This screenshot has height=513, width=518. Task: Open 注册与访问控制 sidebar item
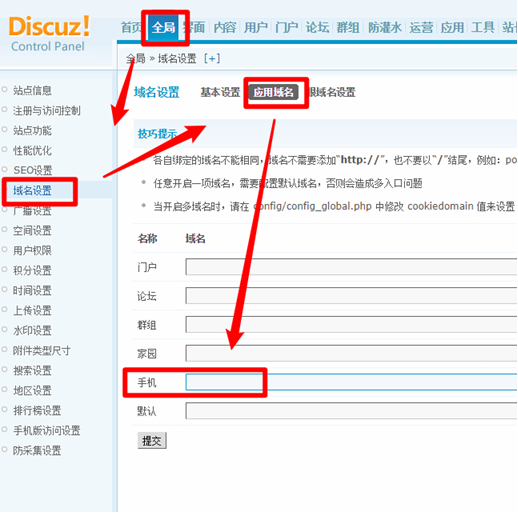47,110
